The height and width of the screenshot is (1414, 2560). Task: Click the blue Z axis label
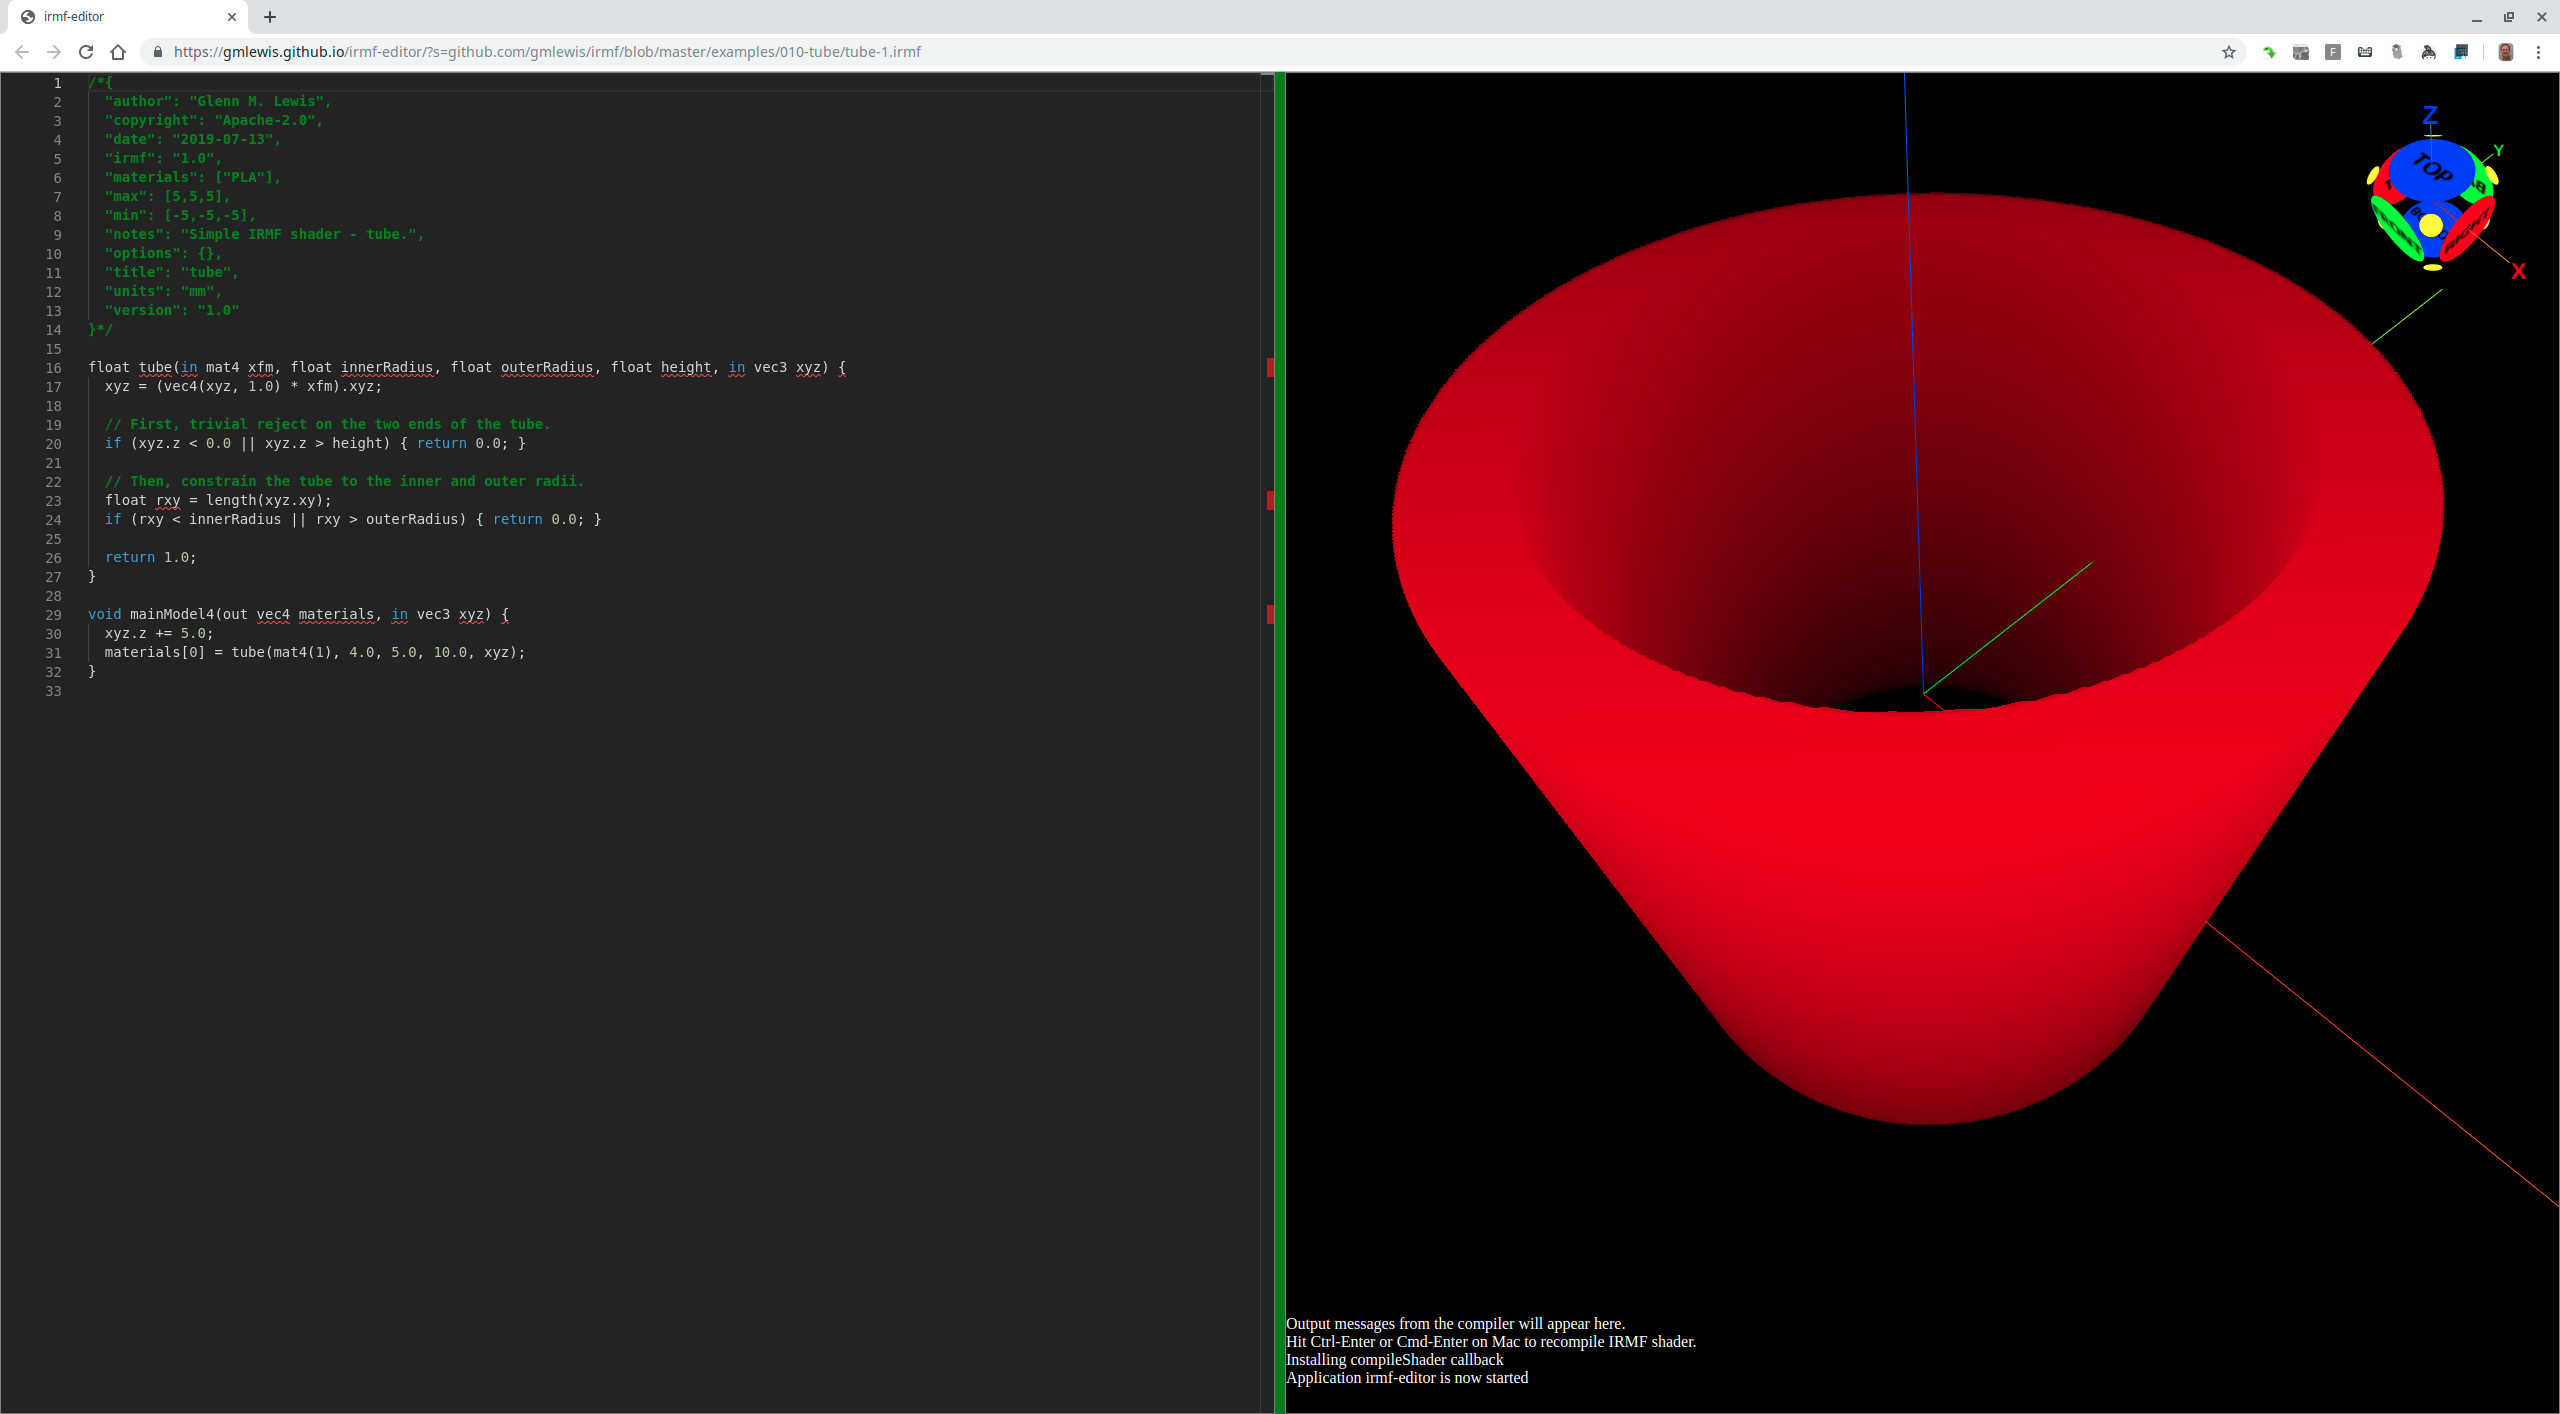(2430, 115)
